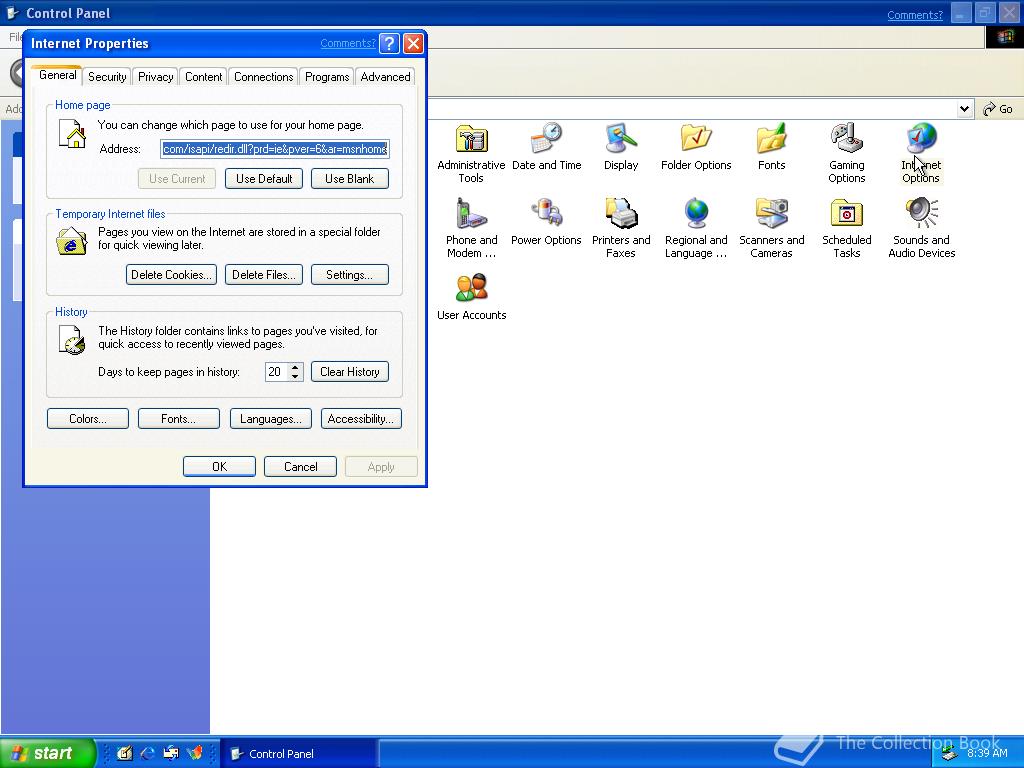Open the Start menu
The width and height of the screenshot is (1024, 768).
[48, 753]
